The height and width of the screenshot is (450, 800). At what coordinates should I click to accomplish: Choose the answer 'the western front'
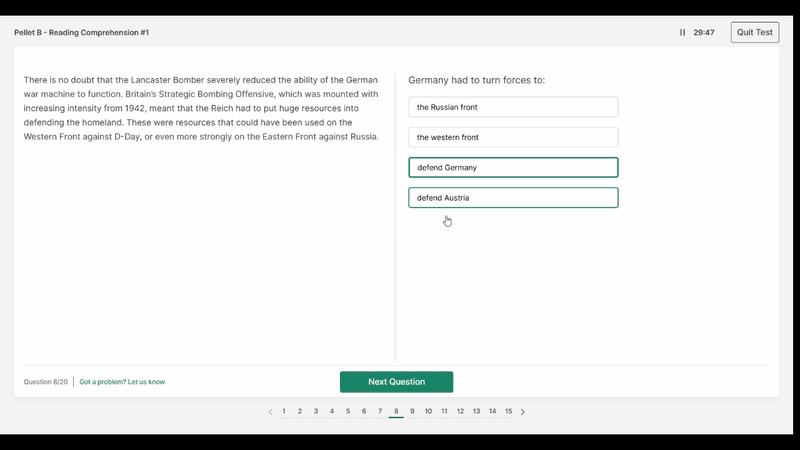point(513,137)
